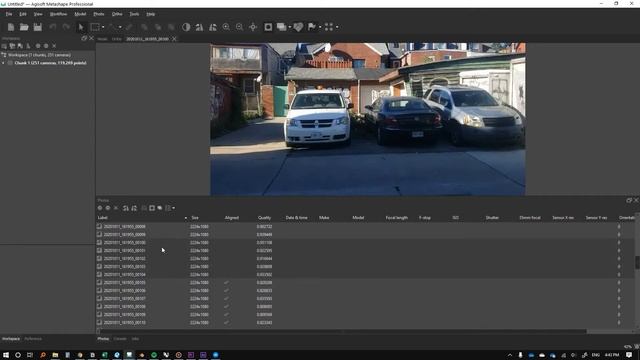640x360 pixels.
Task: Open the Workflow menu
Action: (58, 14)
